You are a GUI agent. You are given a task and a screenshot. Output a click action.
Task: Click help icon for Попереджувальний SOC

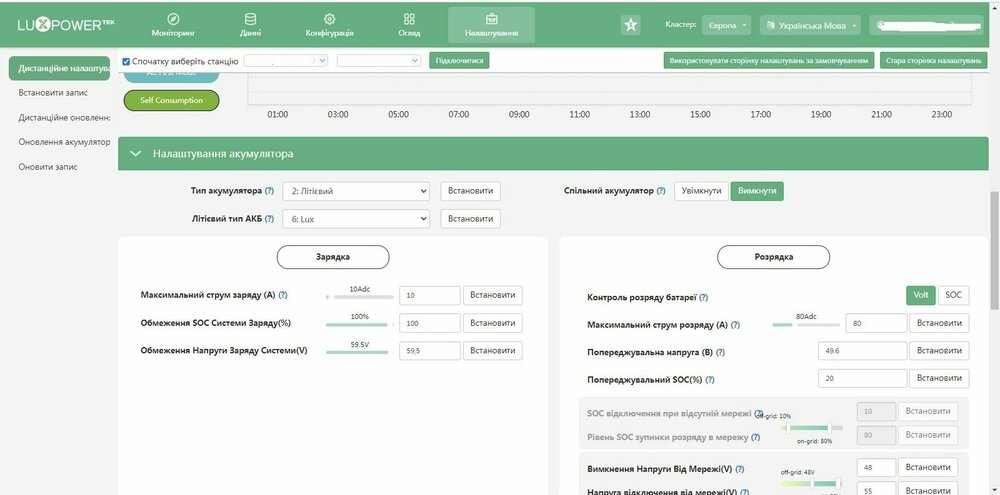pyautogui.click(x=710, y=380)
